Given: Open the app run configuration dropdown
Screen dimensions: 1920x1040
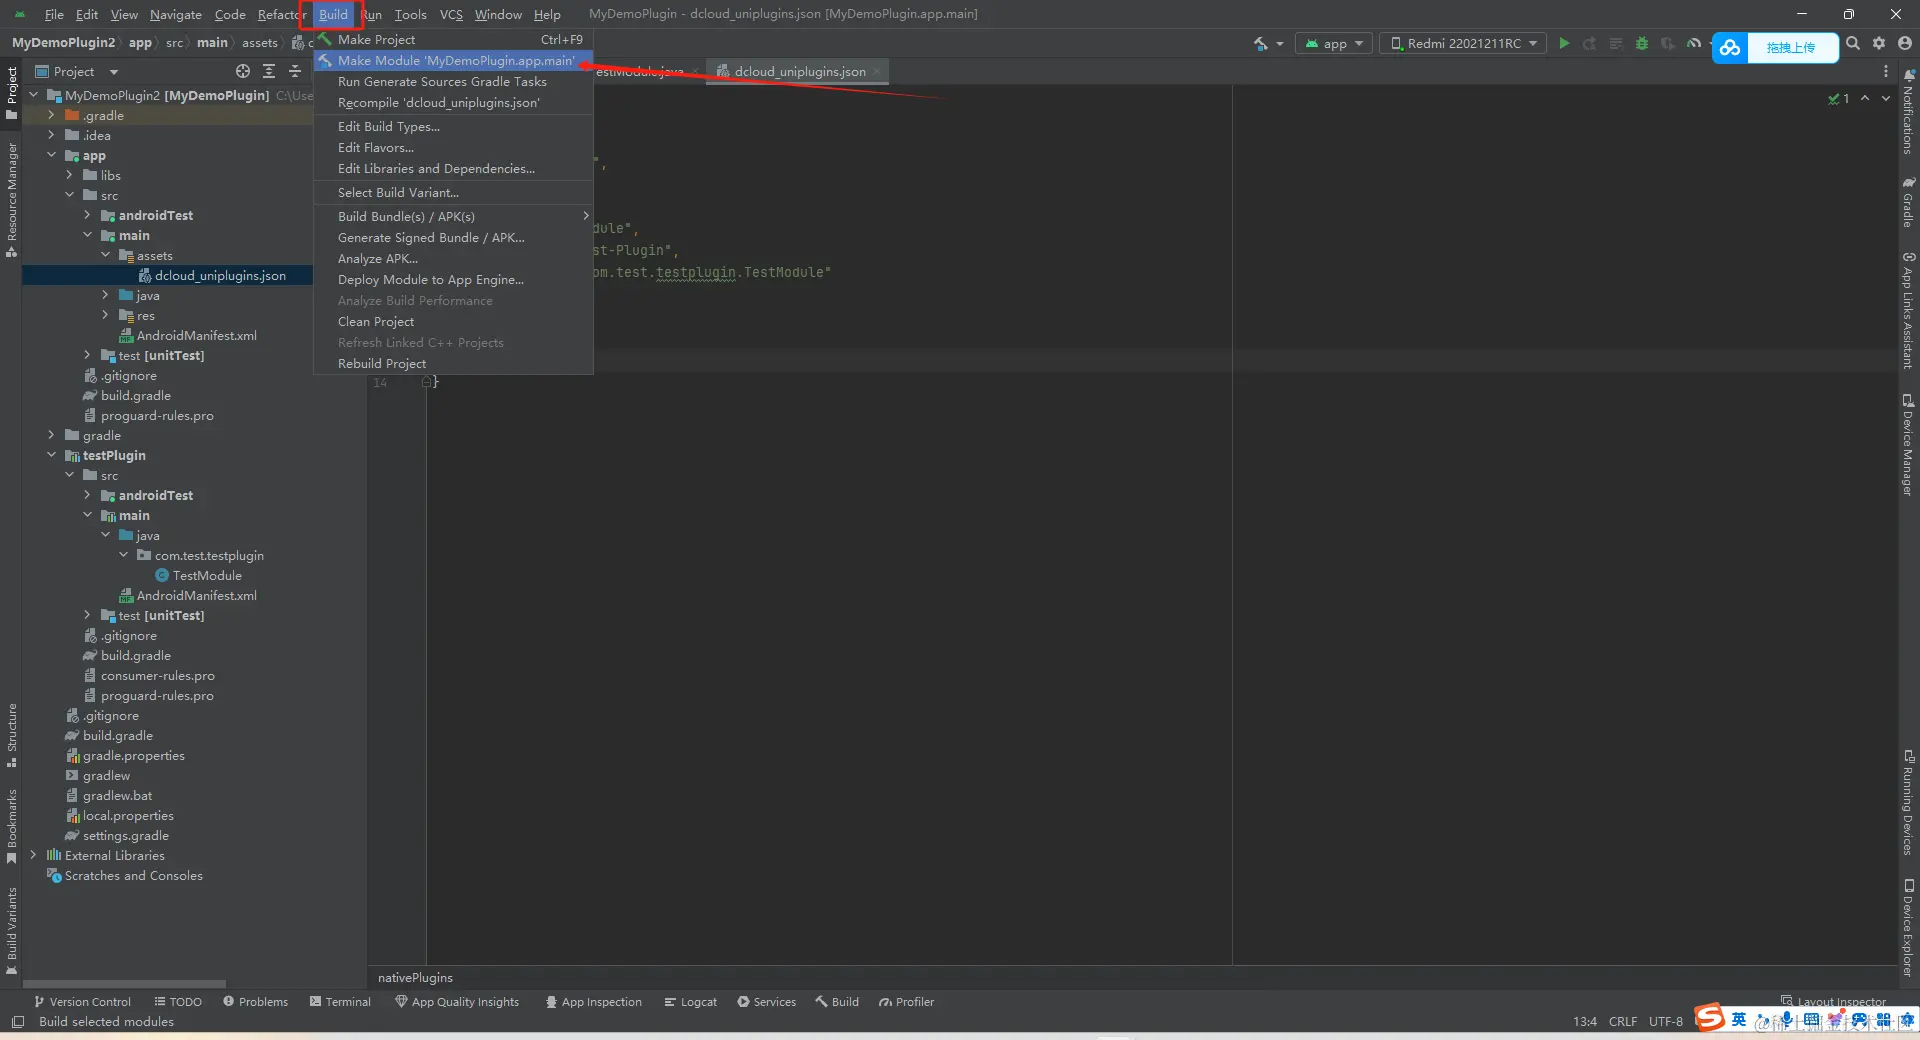Looking at the screenshot, I should (1334, 43).
